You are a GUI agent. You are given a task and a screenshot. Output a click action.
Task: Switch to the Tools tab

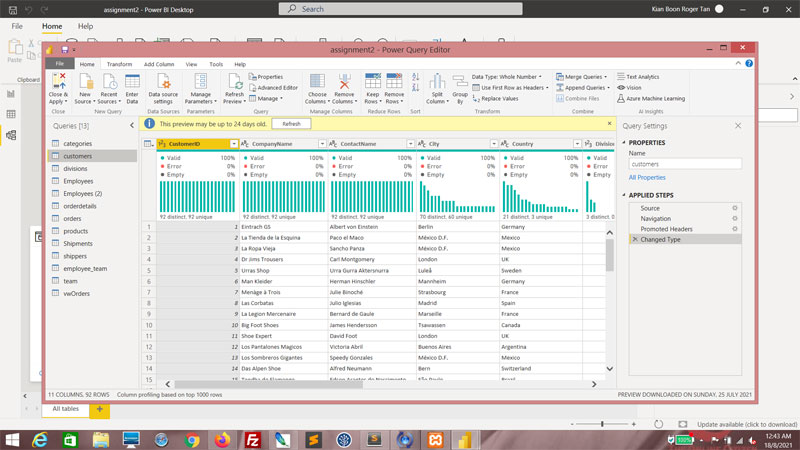coord(216,64)
